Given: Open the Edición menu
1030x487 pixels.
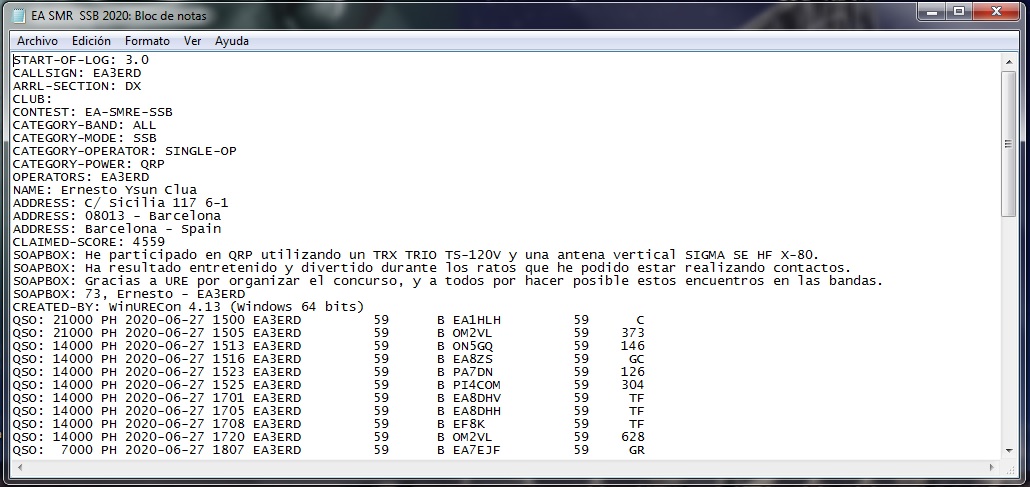Looking at the screenshot, I should [x=91, y=41].
